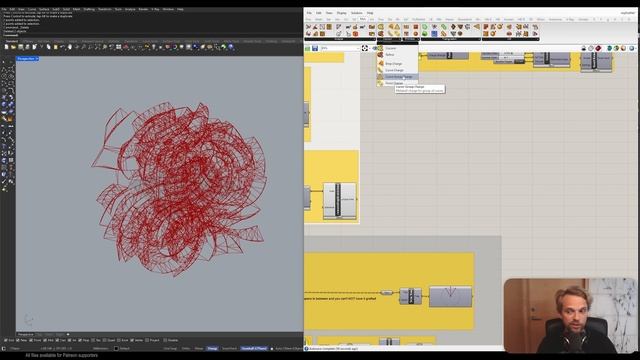Click Zoom Extents icon in Rhino toolbar
Screen dimensions: 640x360
[97, 47]
